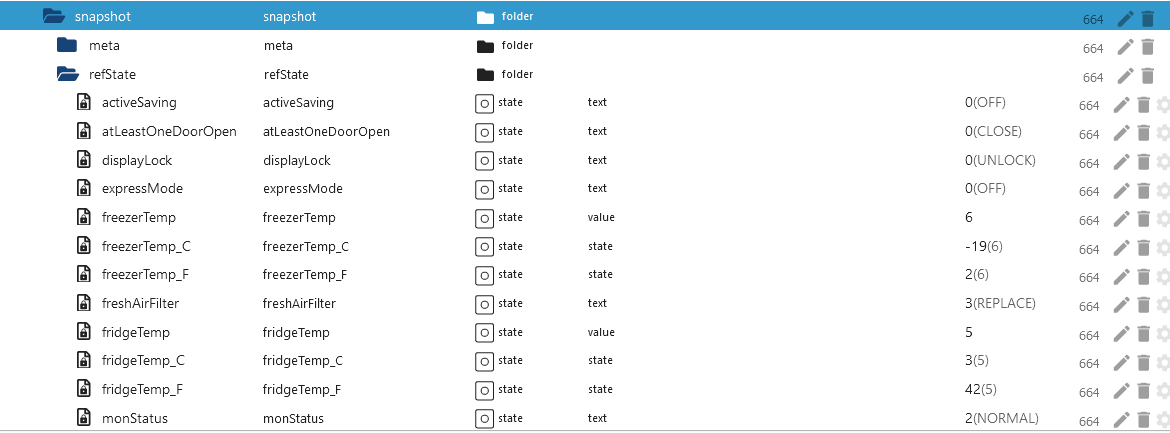Click pencil icon on monStatus row
Viewport: 1170px width, 433px height.
pos(1121,420)
